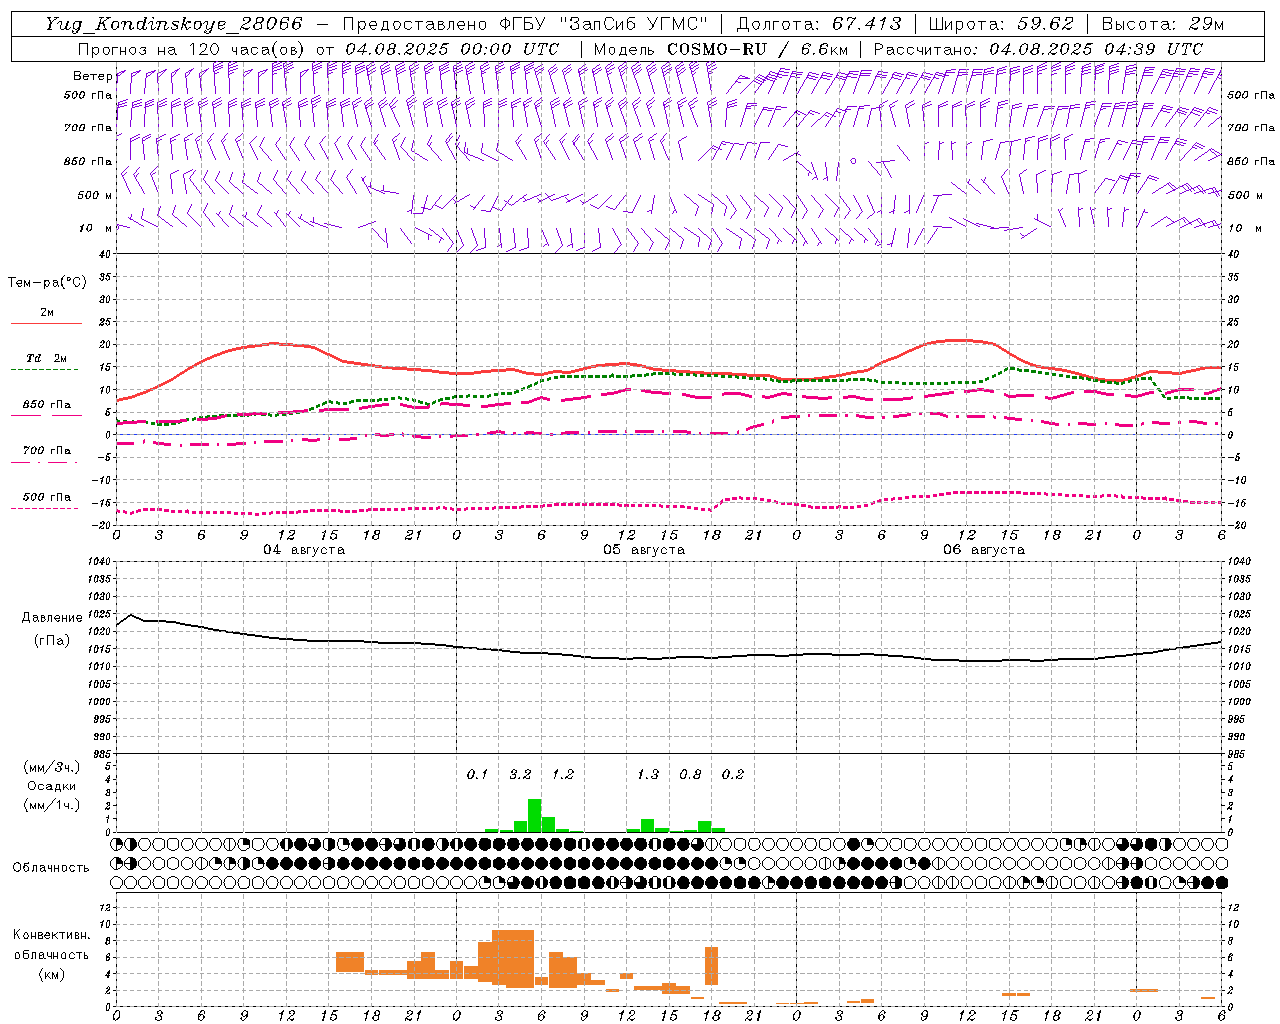The image size is (1280, 1024).
Task: Click the 0.2 precipitation total
Action: (733, 774)
